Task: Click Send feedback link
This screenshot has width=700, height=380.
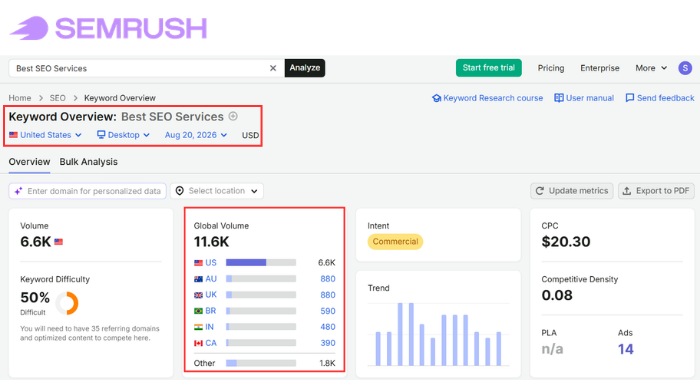Action: click(x=660, y=98)
